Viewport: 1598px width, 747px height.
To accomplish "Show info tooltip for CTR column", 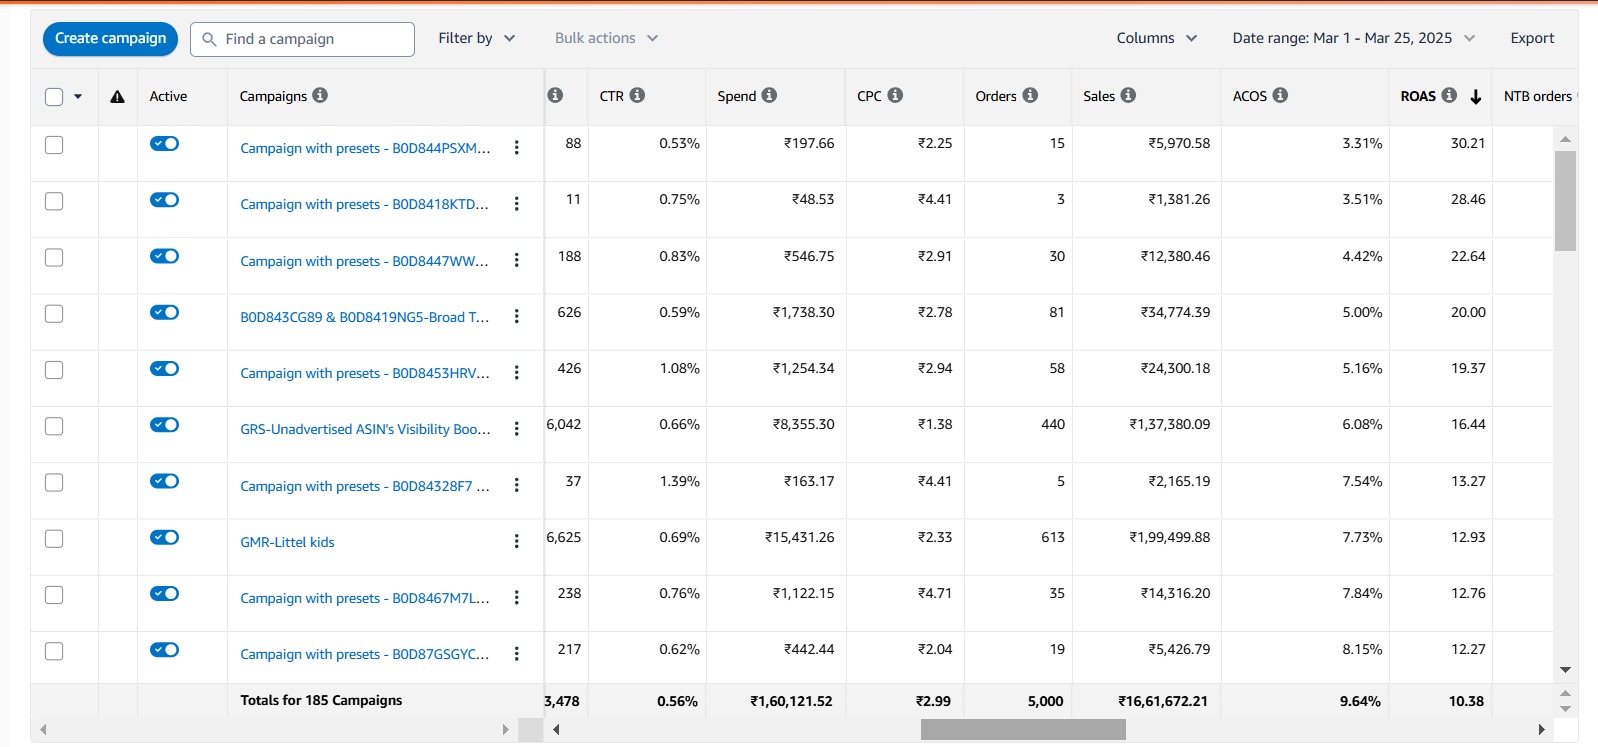I will click(637, 95).
